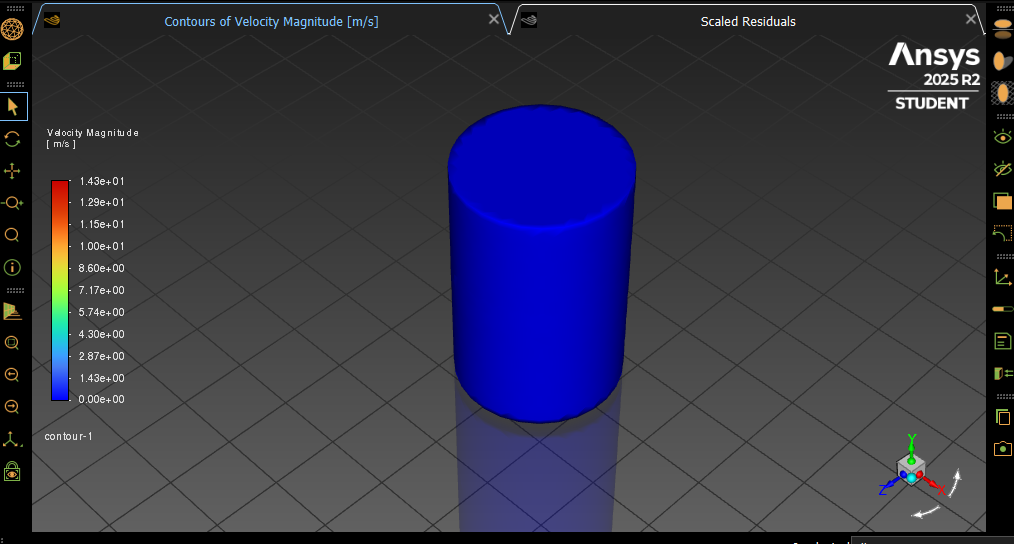Toggle the ruler bar icon
Screen dimensions: 1014x544
pyautogui.click(x=1002, y=309)
